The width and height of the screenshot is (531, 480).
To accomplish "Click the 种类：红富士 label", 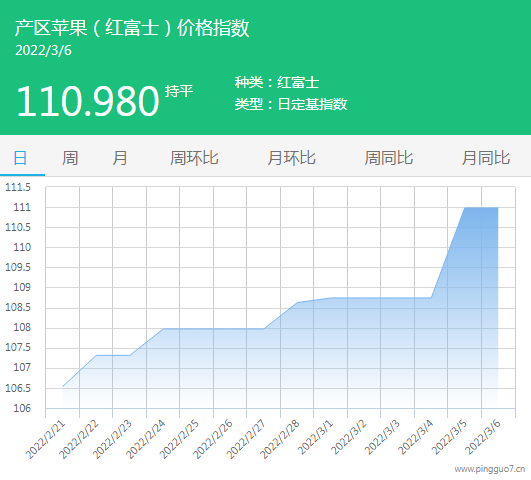I will pyautogui.click(x=277, y=82).
